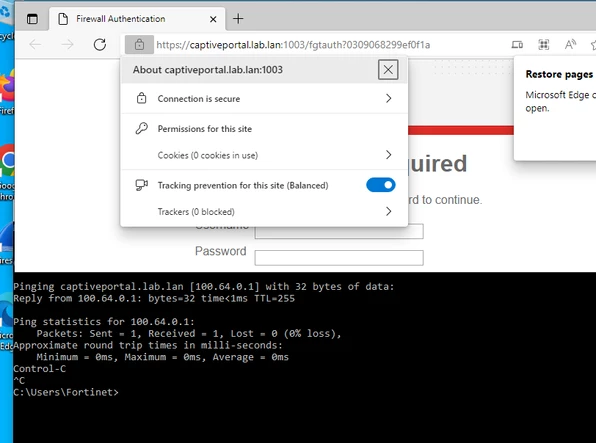
Task: Click the tab actions menu icon
Action: (x=32, y=19)
